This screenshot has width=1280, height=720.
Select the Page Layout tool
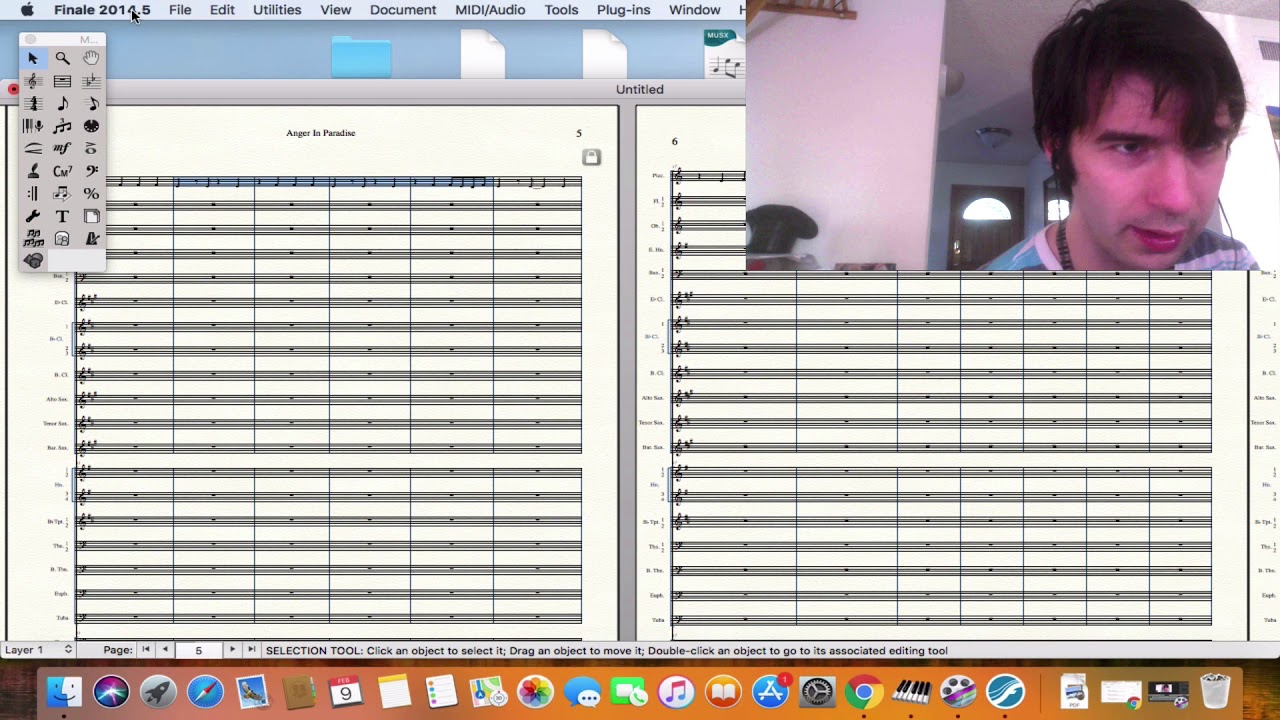tap(91, 216)
